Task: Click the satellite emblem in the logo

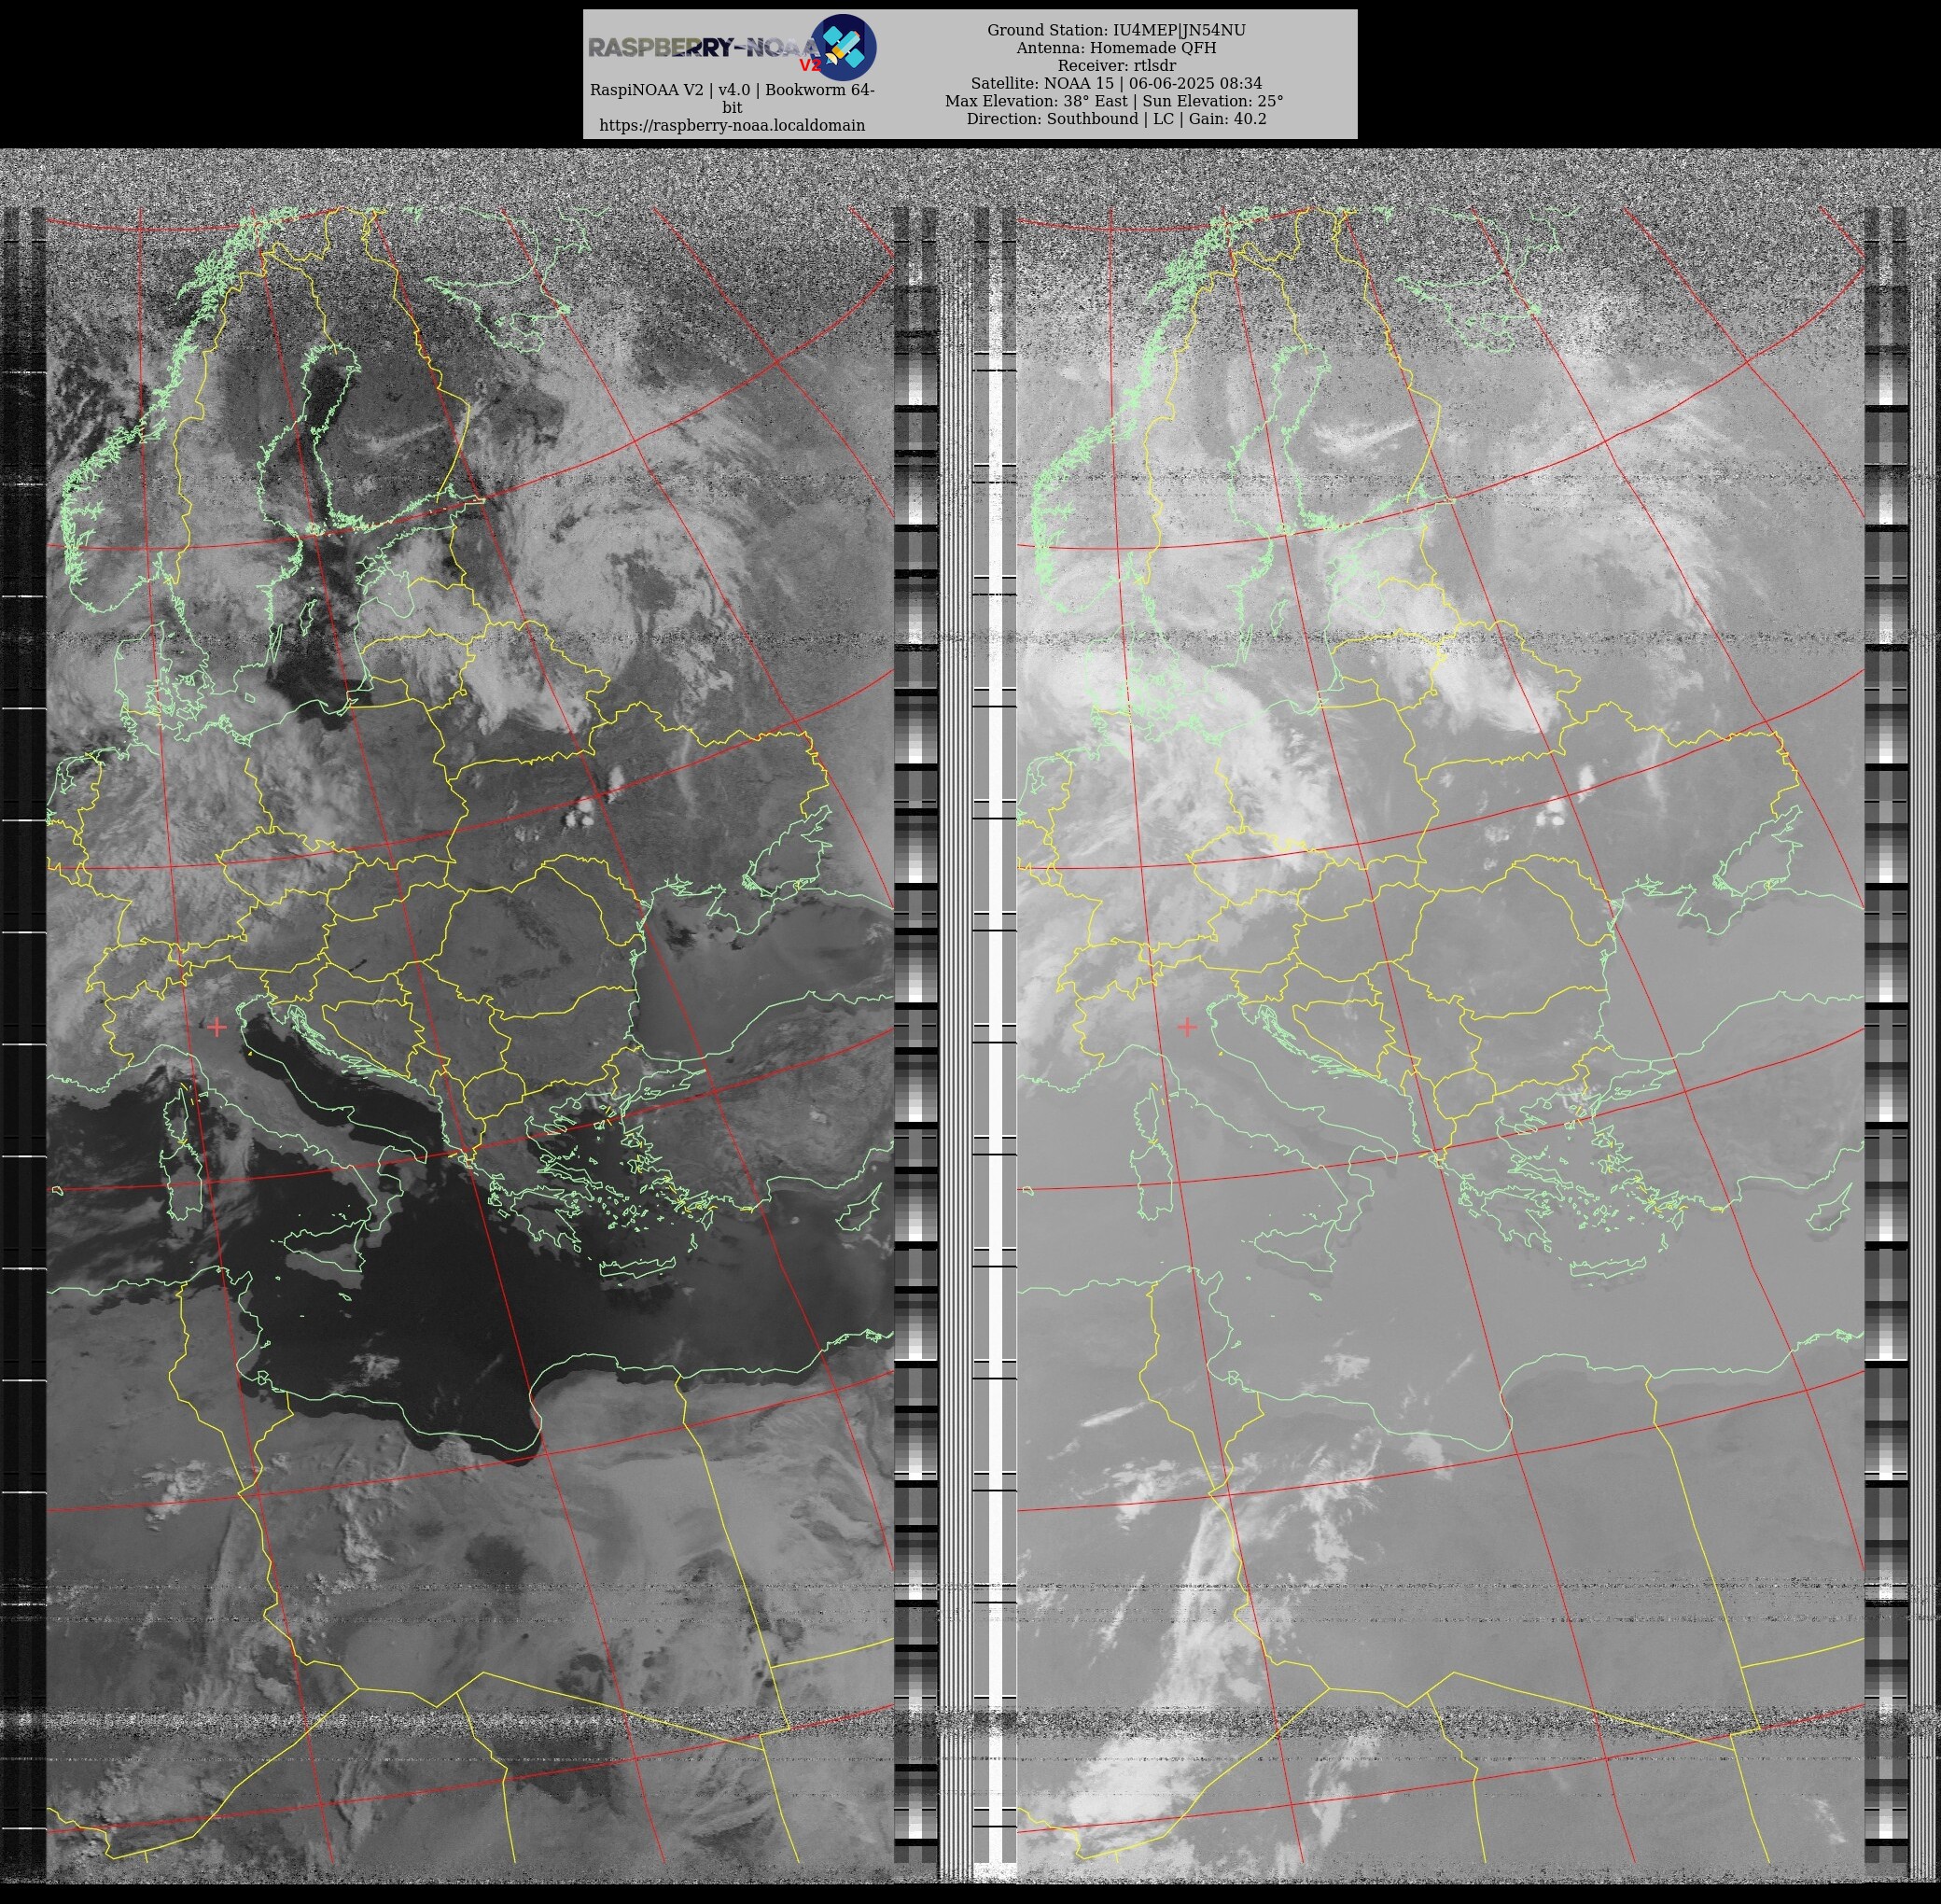Action: (x=843, y=47)
